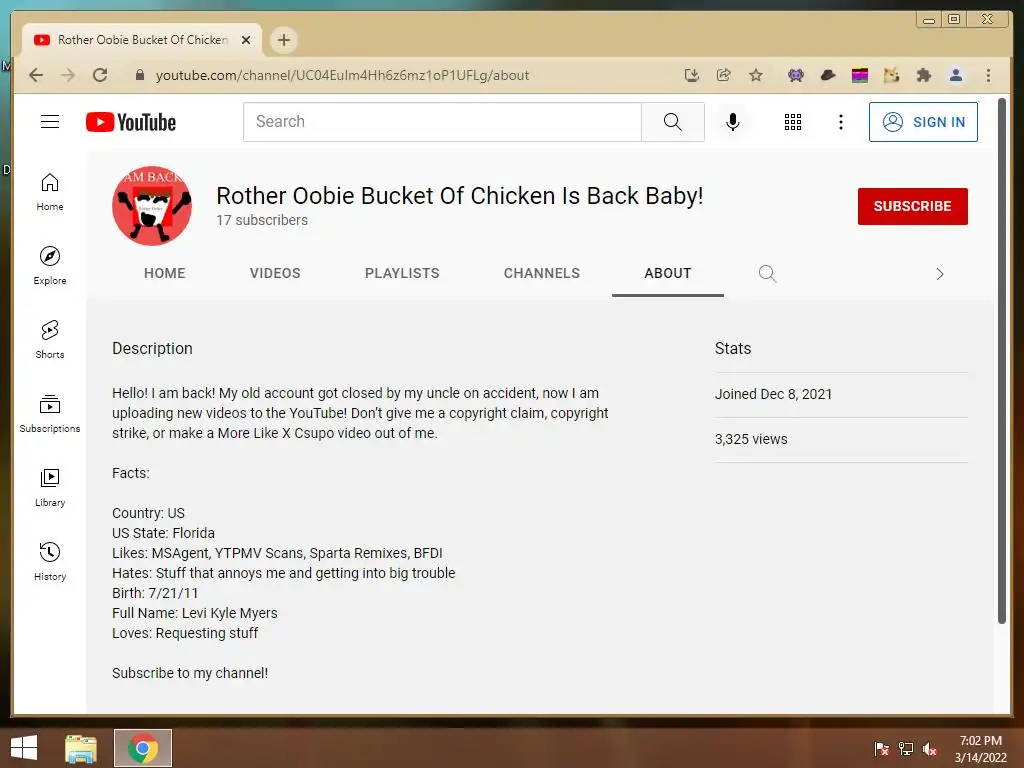
Task: Switch to the HOME channel tab
Action: (x=165, y=274)
